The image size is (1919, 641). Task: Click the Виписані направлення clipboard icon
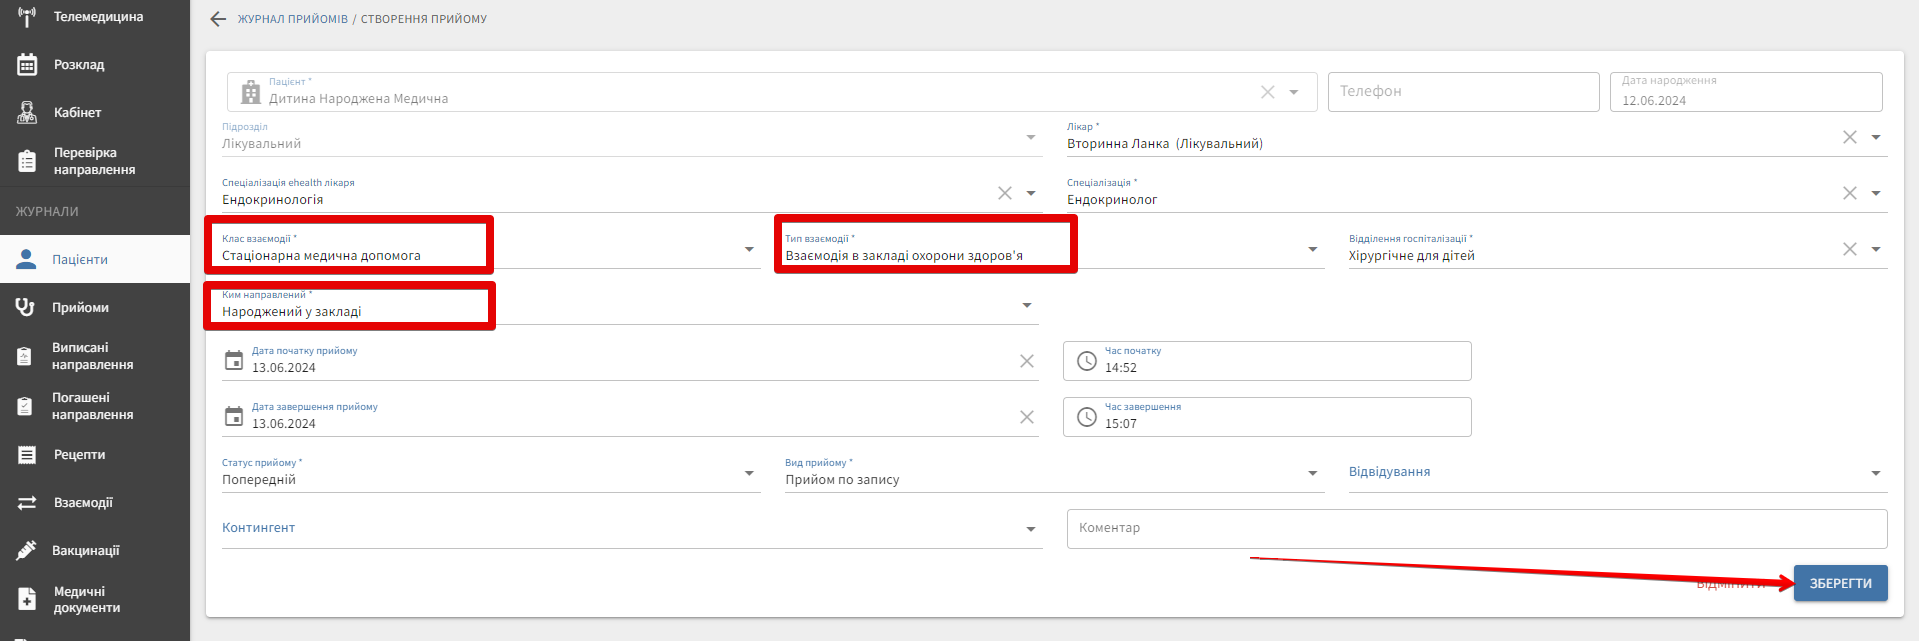pyautogui.click(x=26, y=356)
